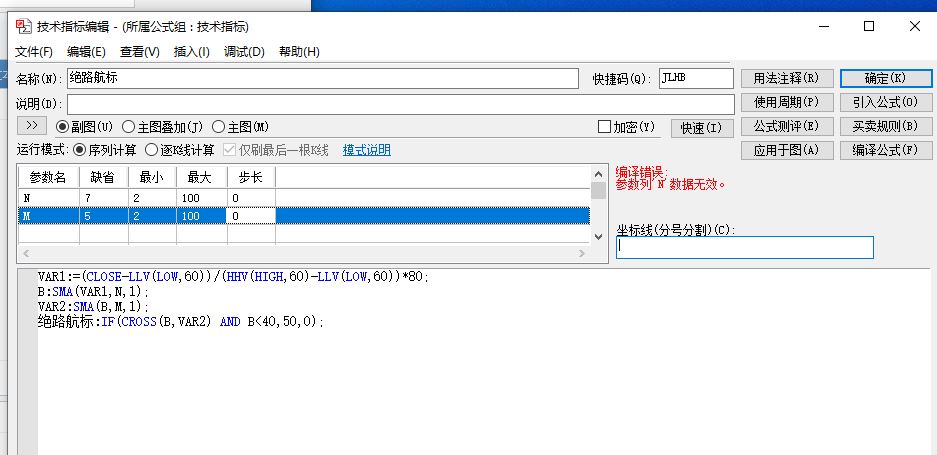This screenshot has width=937, height=455.
Task: Click the 公式测评(E) button
Action: (787, 126)
